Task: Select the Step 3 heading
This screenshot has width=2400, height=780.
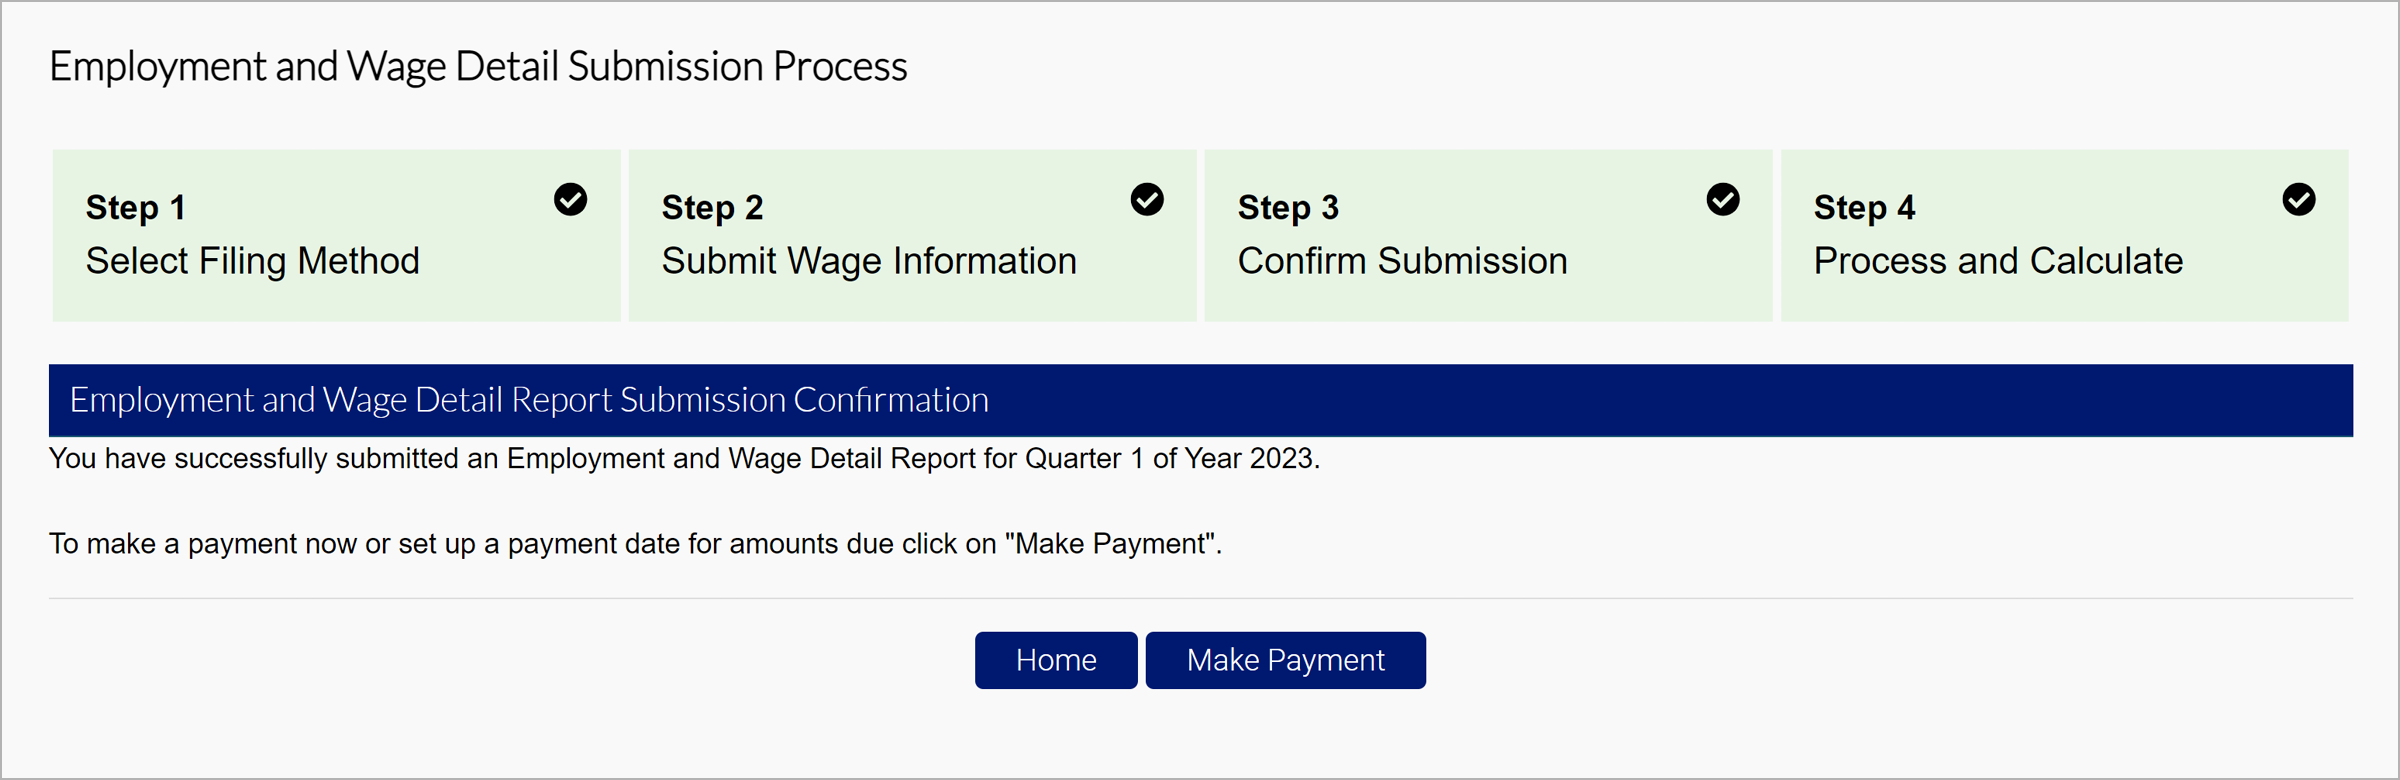Action: coord(1288,208)
